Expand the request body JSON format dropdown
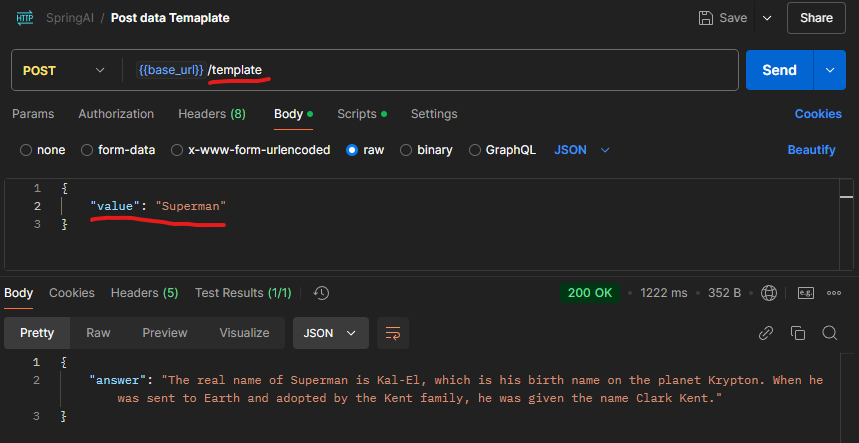Viewport: 859px width, 443px height. (x=581, y=150)
